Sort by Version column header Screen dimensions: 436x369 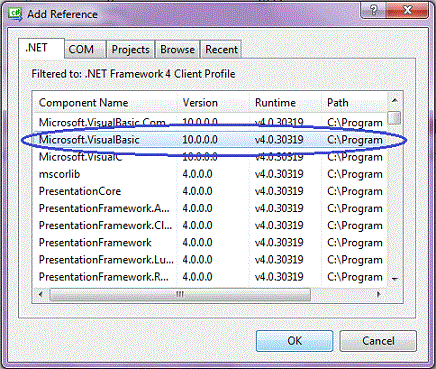tap(213, 102)
